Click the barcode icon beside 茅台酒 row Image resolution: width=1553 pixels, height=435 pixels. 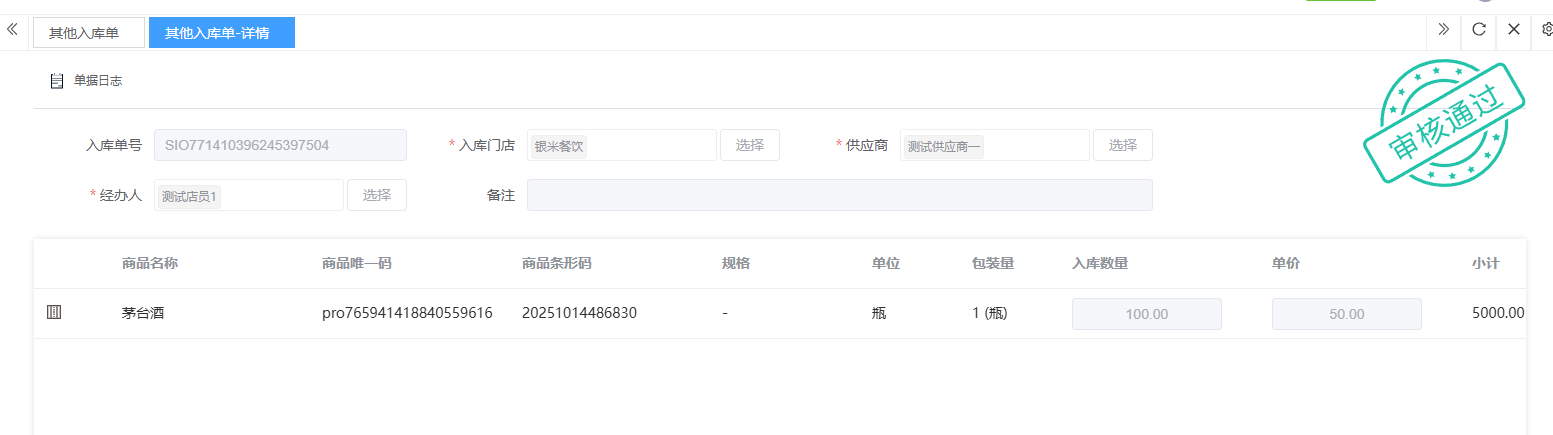click(x=54, y=313)
